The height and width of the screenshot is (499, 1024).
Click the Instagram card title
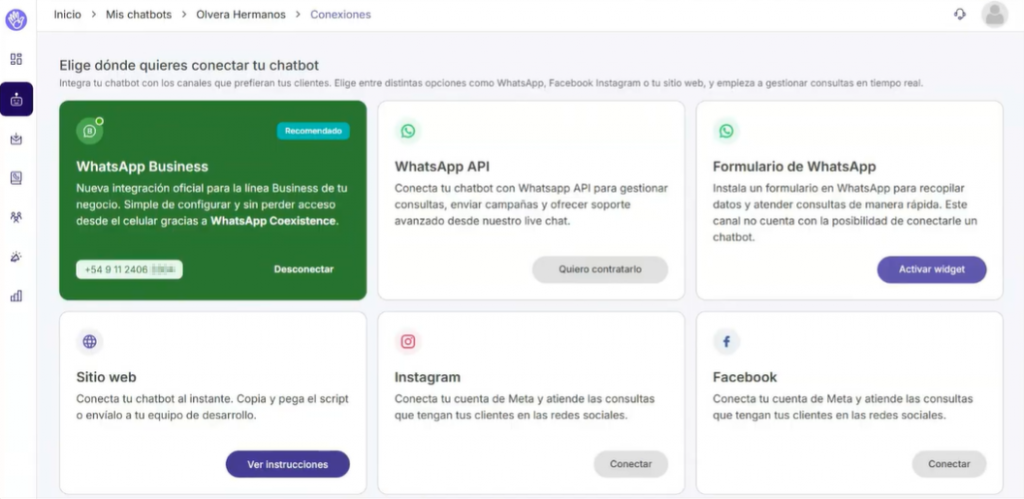pyautogui.click(x=428, y=377)
